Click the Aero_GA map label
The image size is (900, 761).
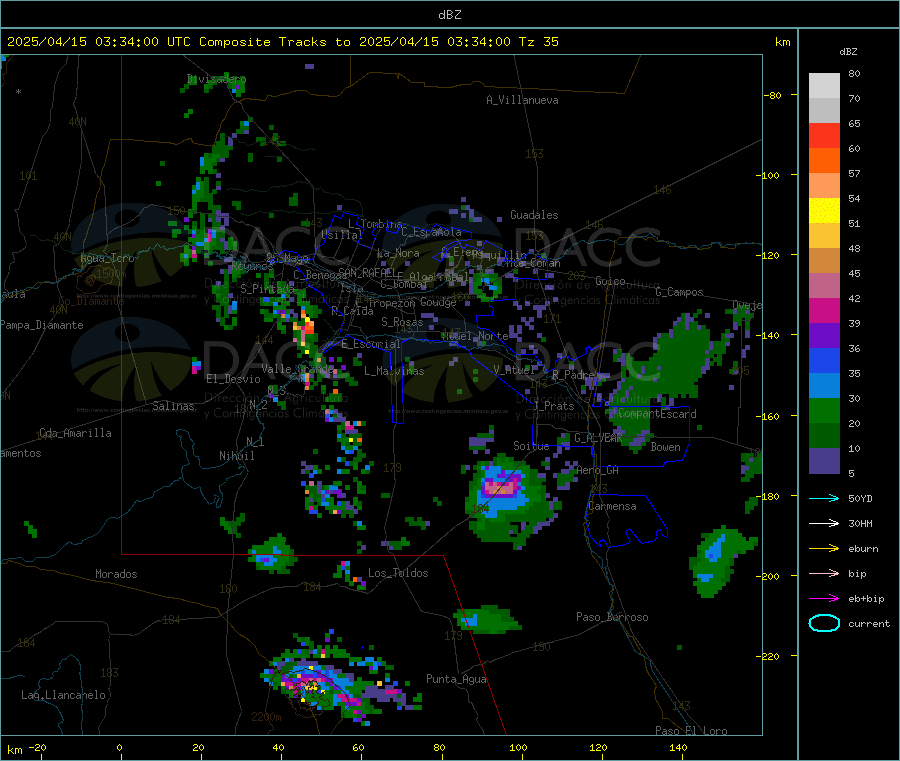(x=598, y=471)
